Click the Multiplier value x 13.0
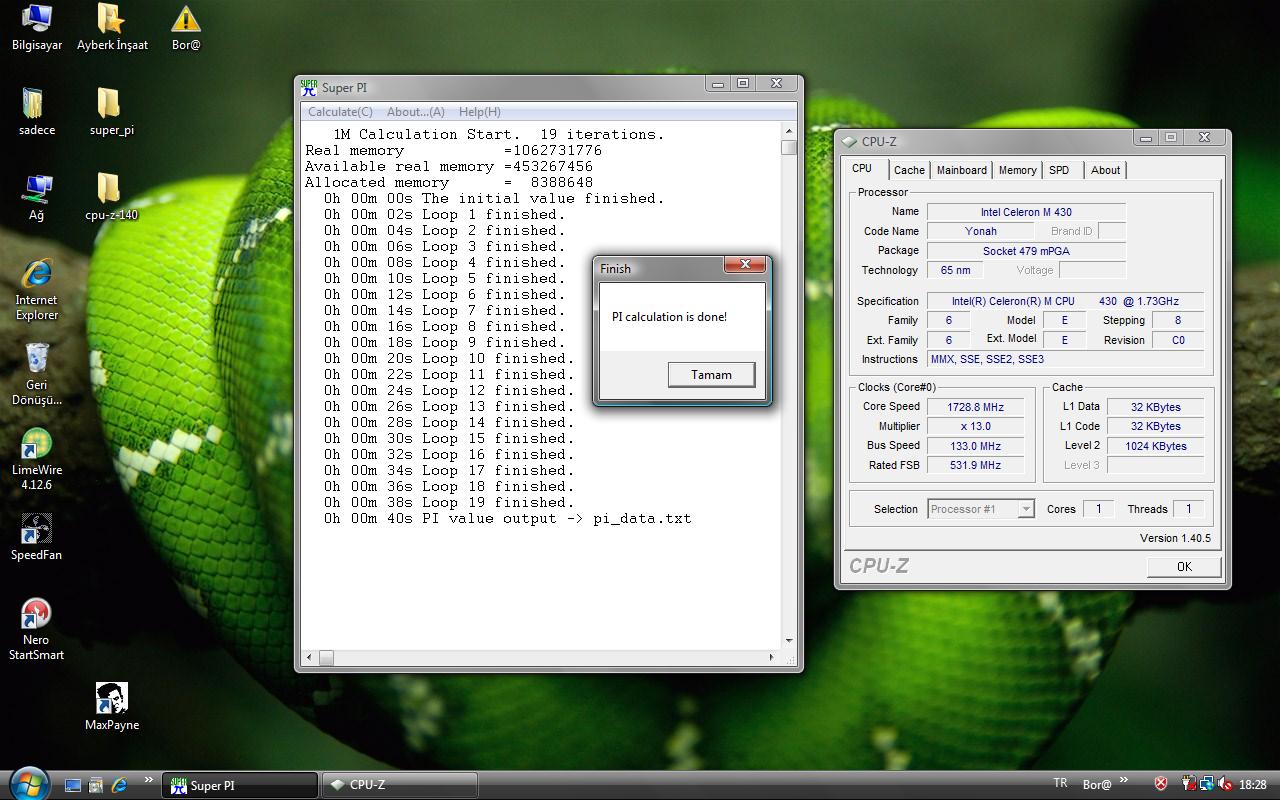 975,426
